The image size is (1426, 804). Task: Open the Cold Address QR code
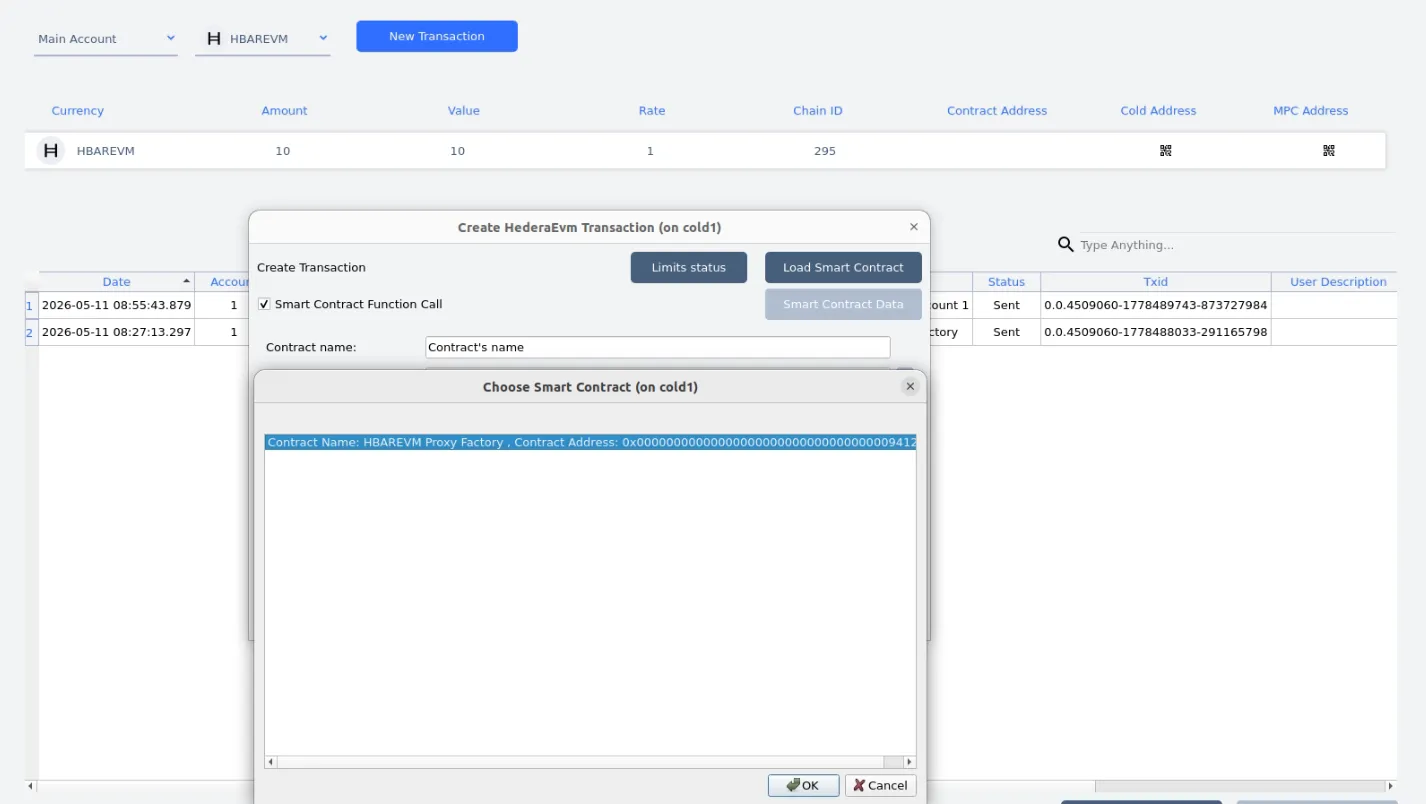[1165, 151]
